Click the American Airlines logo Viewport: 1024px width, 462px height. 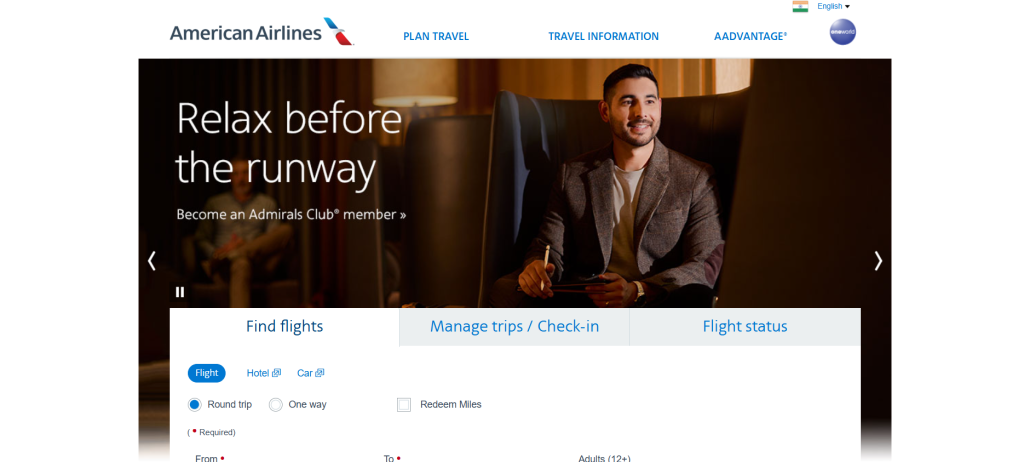click(262, 32)
